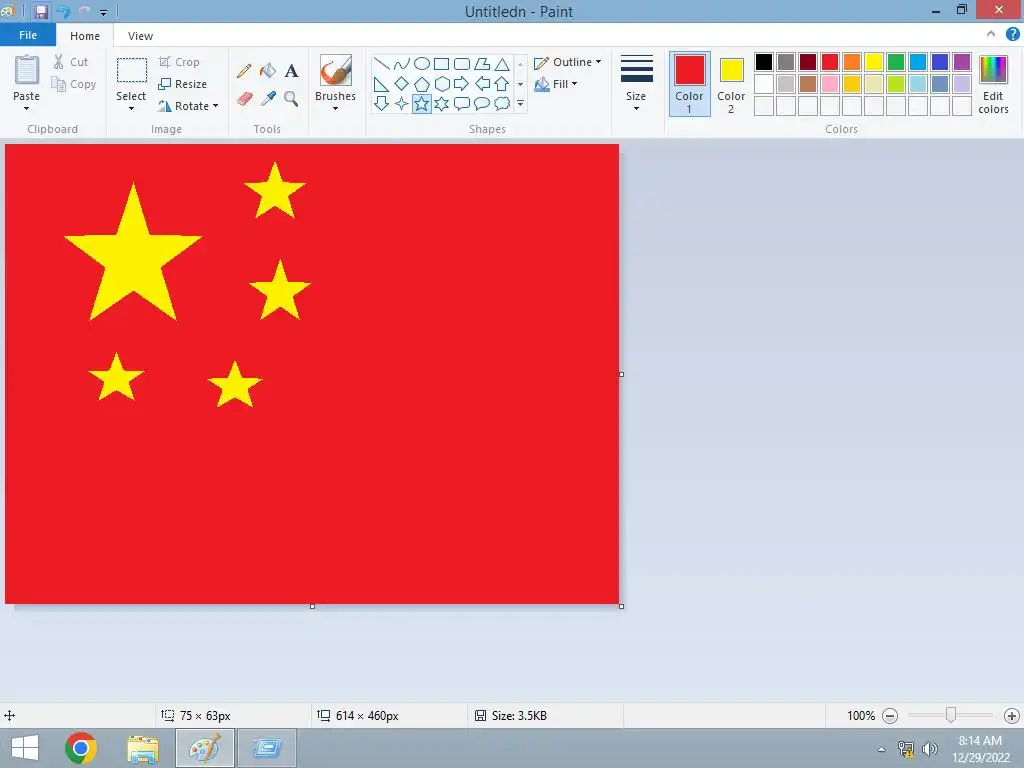Viewport: 1024px width, 768px height.
Task: Click the canvas bottom-right corner resize handle
Action: pos(621,607)
